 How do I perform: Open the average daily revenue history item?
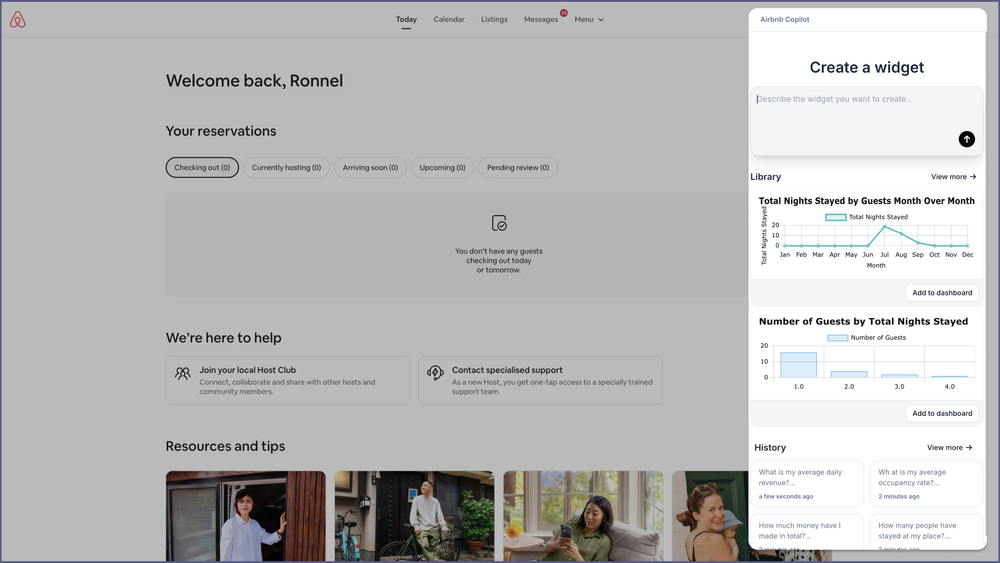(x=806, y=483)
